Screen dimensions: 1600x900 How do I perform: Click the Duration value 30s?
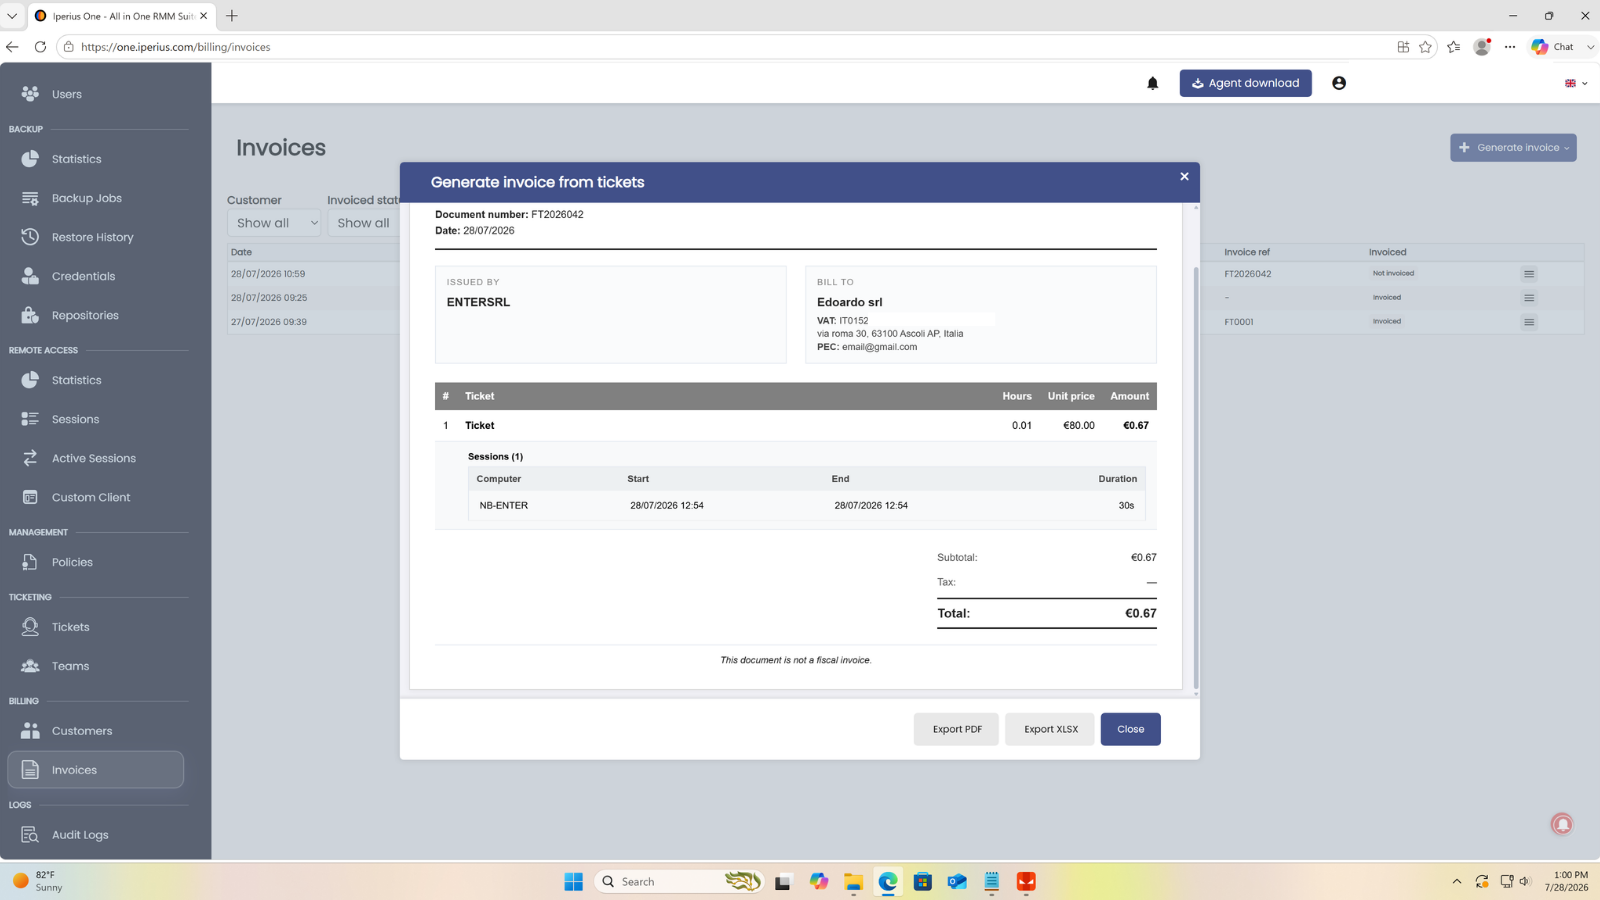pyautogui.click(x=1126, y=505)
